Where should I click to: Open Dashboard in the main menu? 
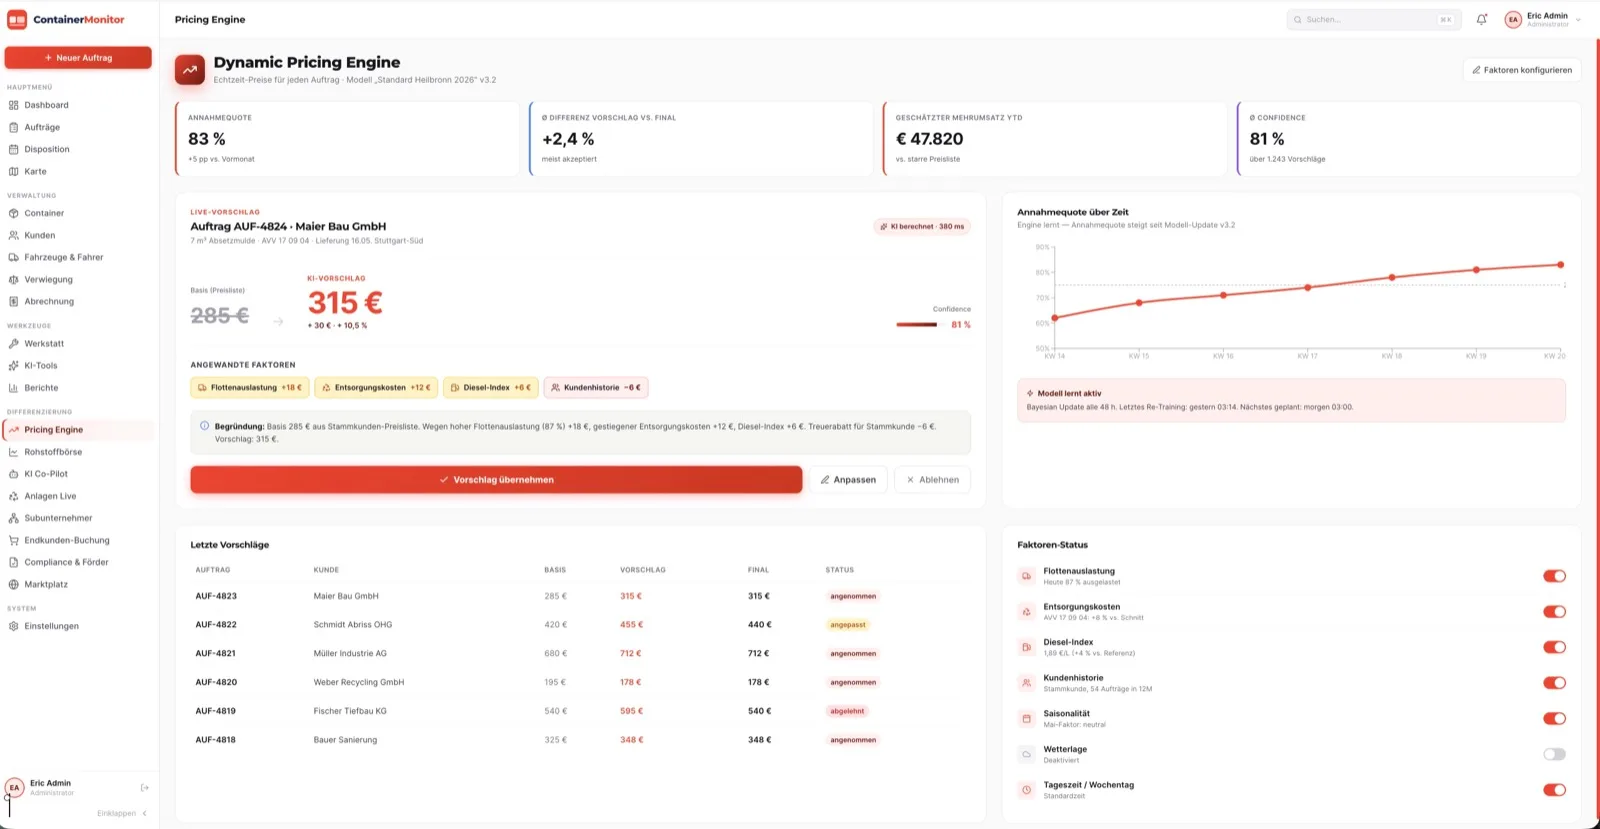[x=79, y=105]
